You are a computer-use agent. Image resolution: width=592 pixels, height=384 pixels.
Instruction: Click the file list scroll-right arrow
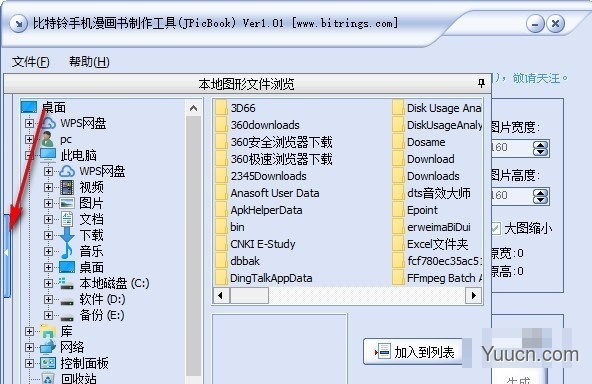click(473, 295)
